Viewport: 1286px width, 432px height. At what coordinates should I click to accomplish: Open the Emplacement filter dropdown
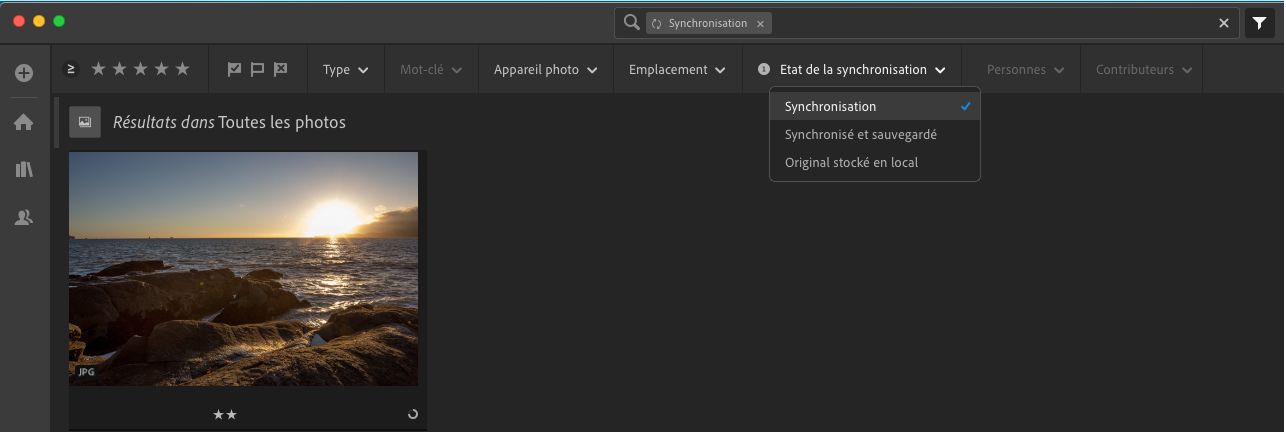(677, 70)
